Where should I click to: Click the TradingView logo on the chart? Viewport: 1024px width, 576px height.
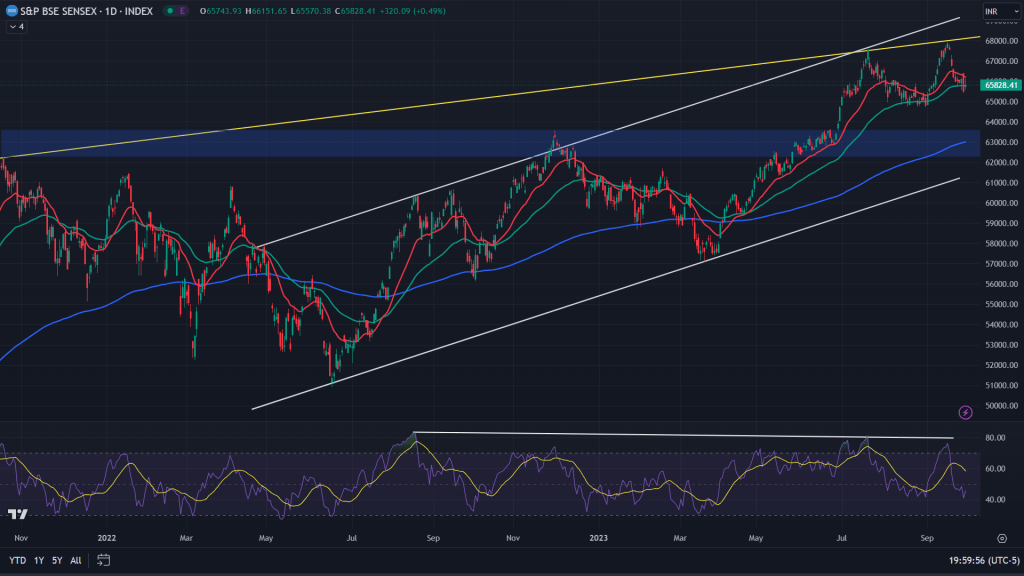point(17,514)
